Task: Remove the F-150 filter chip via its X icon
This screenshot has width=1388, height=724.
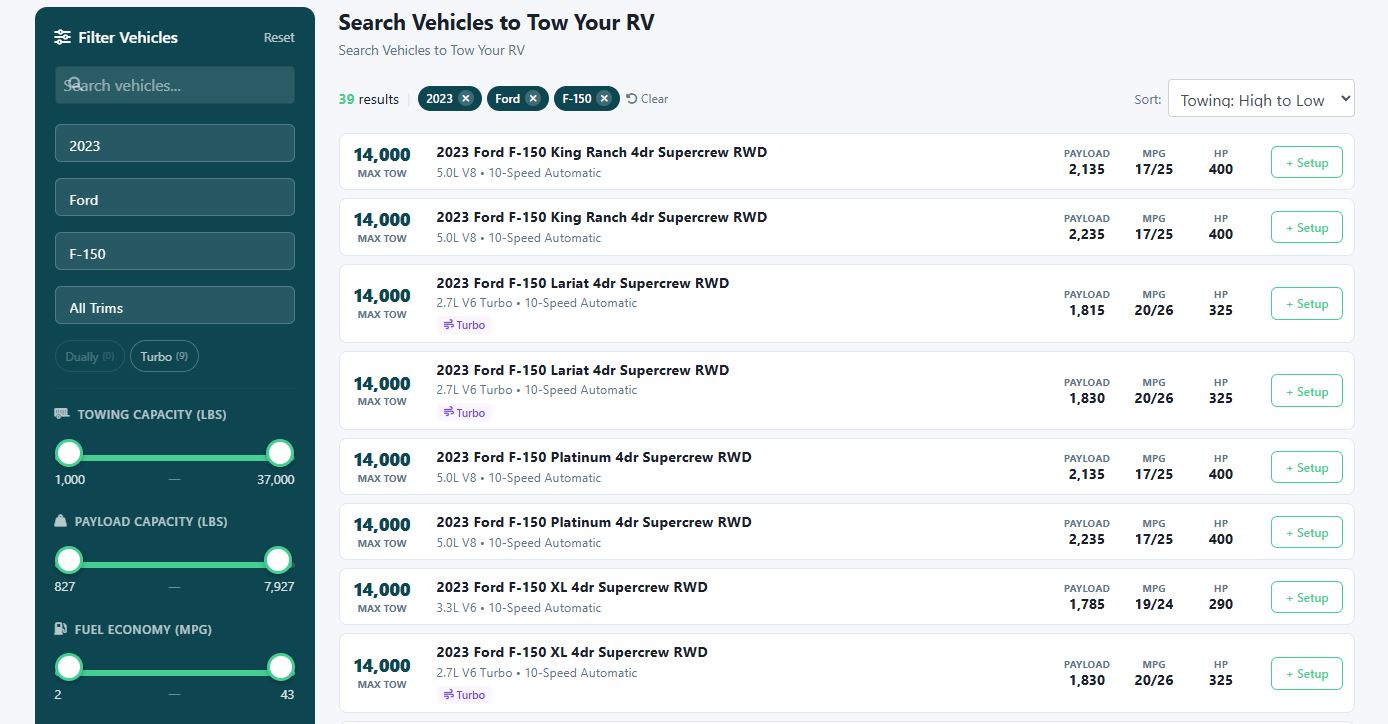Action: click(605, 98)
